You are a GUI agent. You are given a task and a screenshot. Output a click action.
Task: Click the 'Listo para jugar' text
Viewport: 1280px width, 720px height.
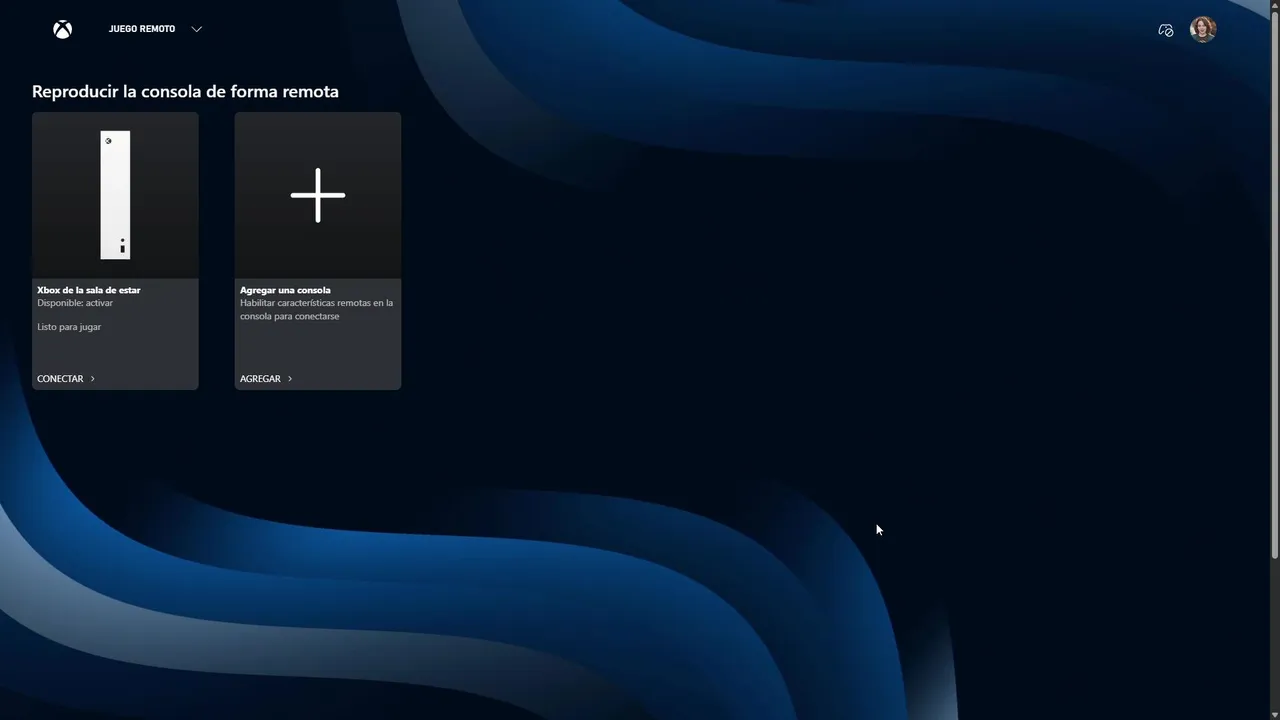point(69,327)
